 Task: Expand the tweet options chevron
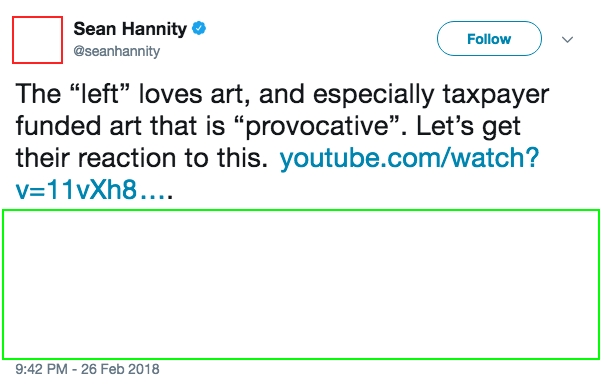567,39
